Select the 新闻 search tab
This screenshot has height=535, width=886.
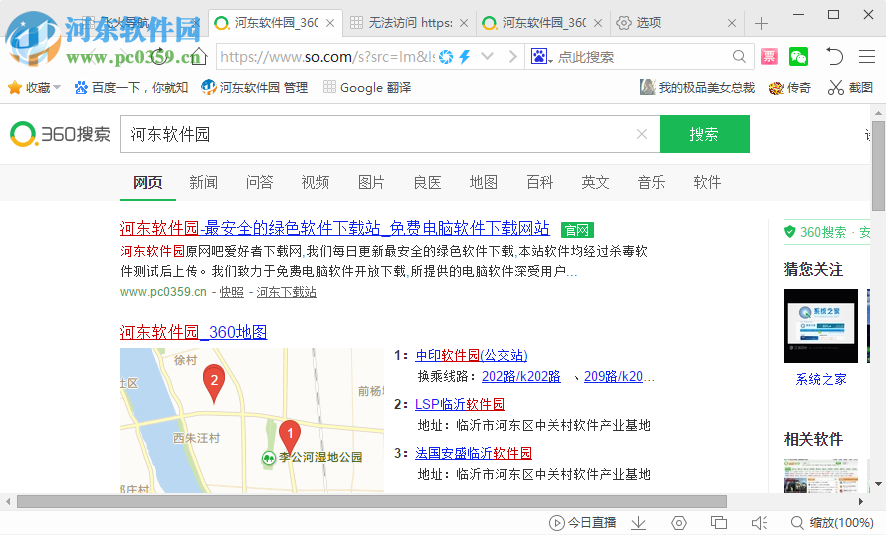pyautogui.click(x=203, y=182)
